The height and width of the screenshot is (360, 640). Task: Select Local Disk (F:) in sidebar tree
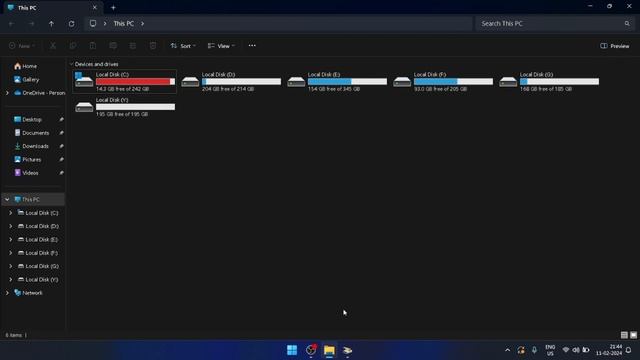click(38, 253)
